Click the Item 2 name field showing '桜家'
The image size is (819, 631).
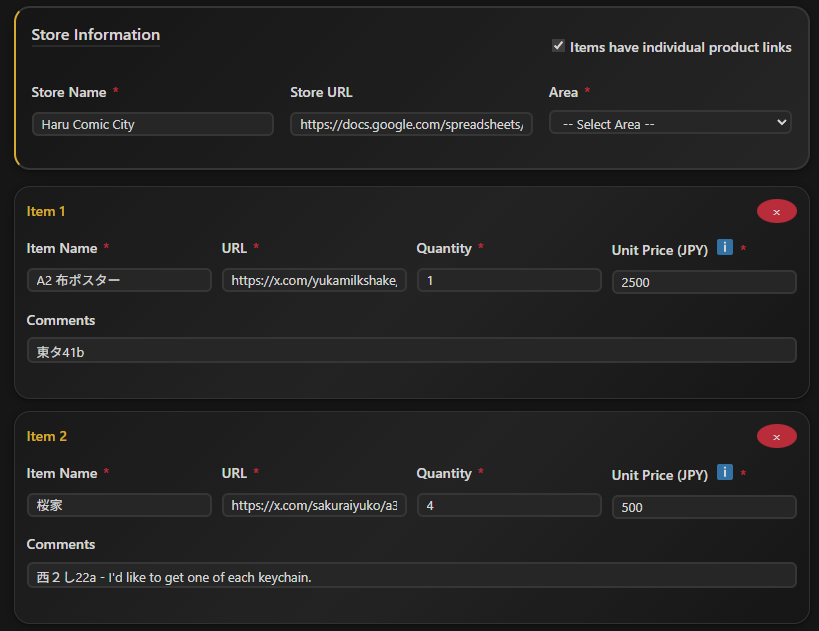tap(118, 505)
